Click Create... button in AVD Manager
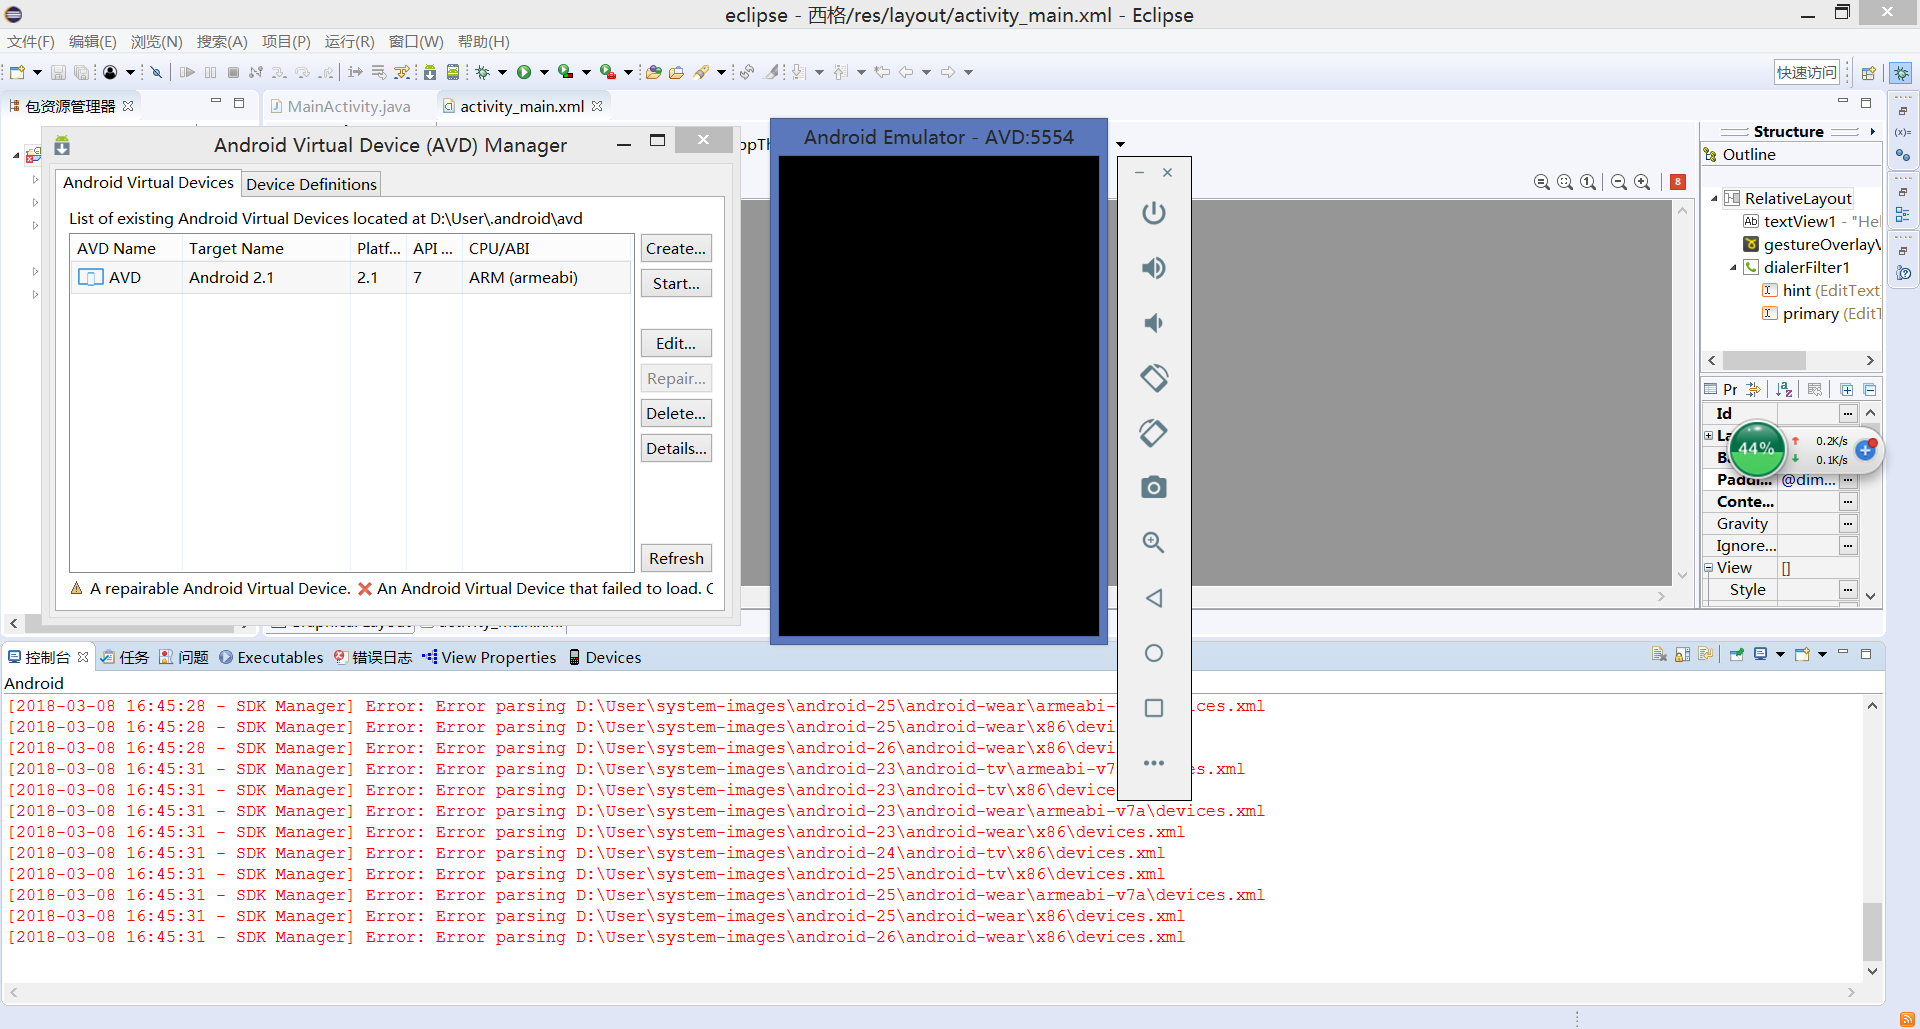Image resolution: width=1920 pixels, height=1029 pixels. tap(676, 248)
